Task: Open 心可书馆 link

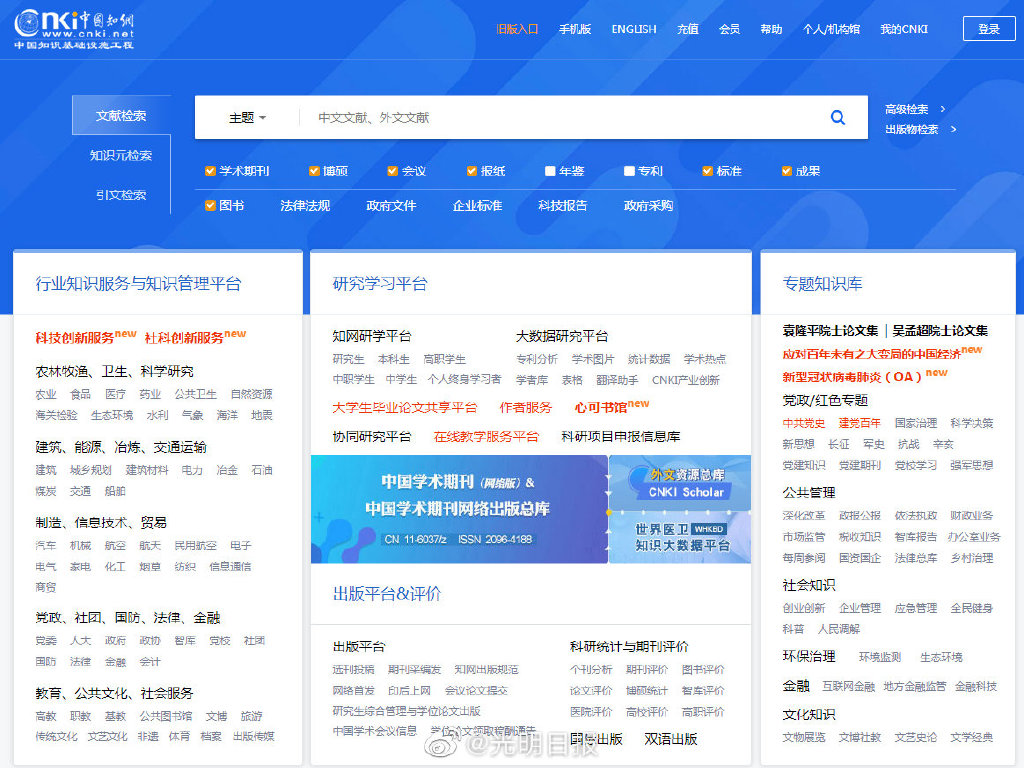Action: point(601,408)
